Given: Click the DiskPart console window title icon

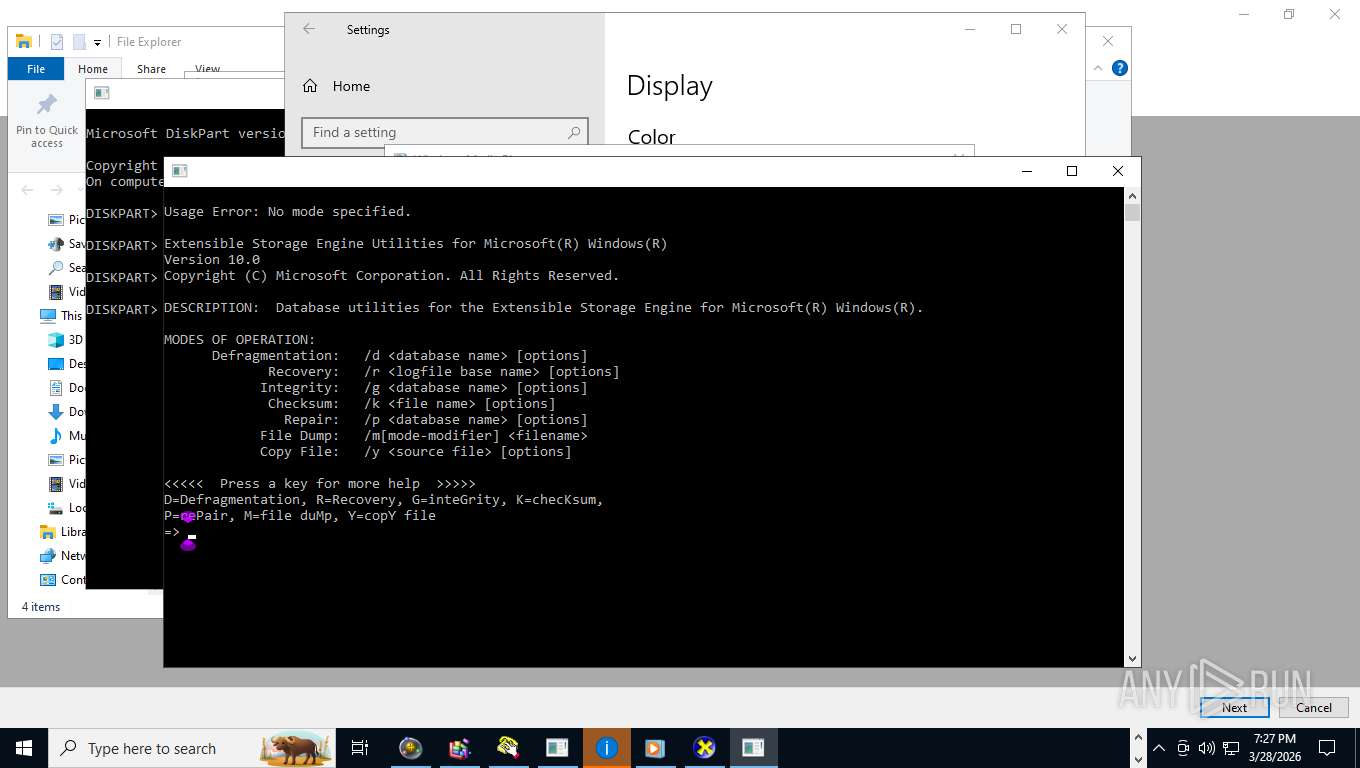Looking at the screenshot, I should pyautogui.click(x=102, y=93).
